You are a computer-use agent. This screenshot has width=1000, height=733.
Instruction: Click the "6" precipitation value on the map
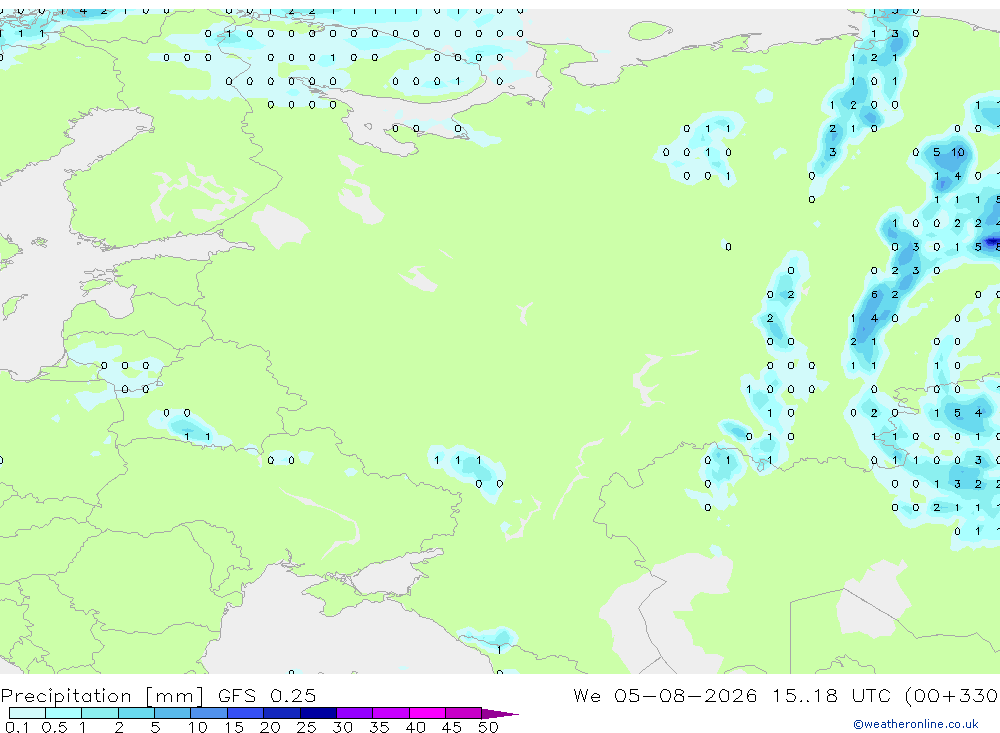(874, 294)
